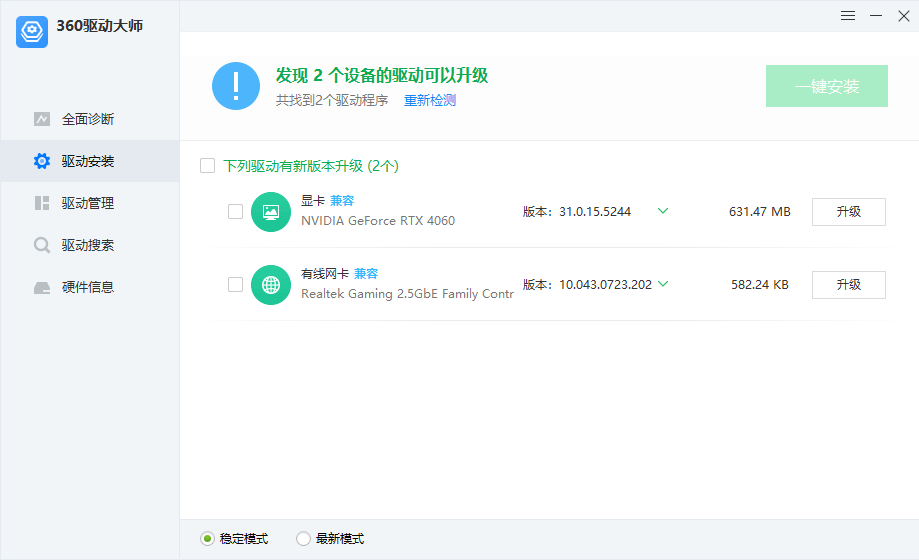Open the 硬件信息 menu item
The width and height of the screenshot is (919, 560).
(90, 287)
